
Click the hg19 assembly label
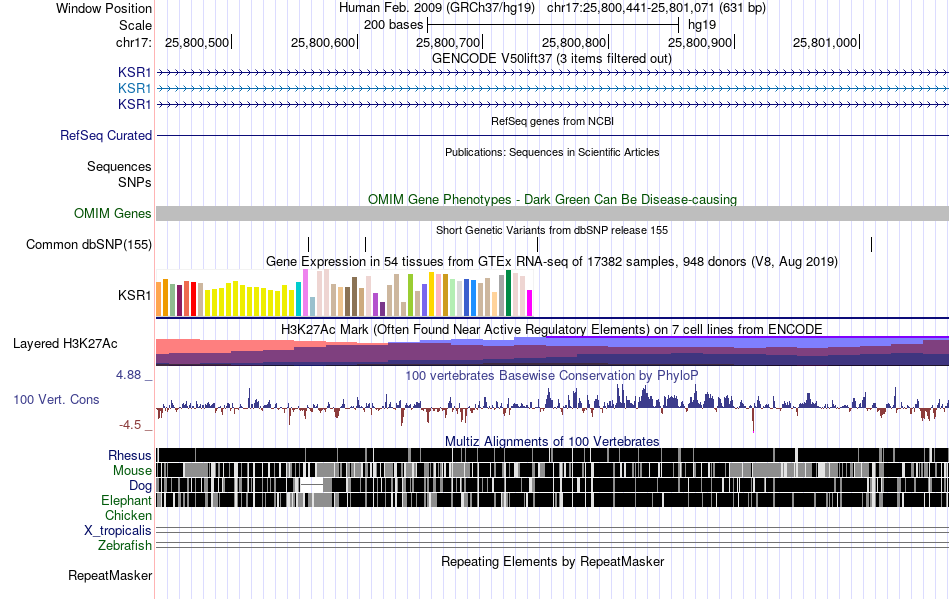[702, 25]
